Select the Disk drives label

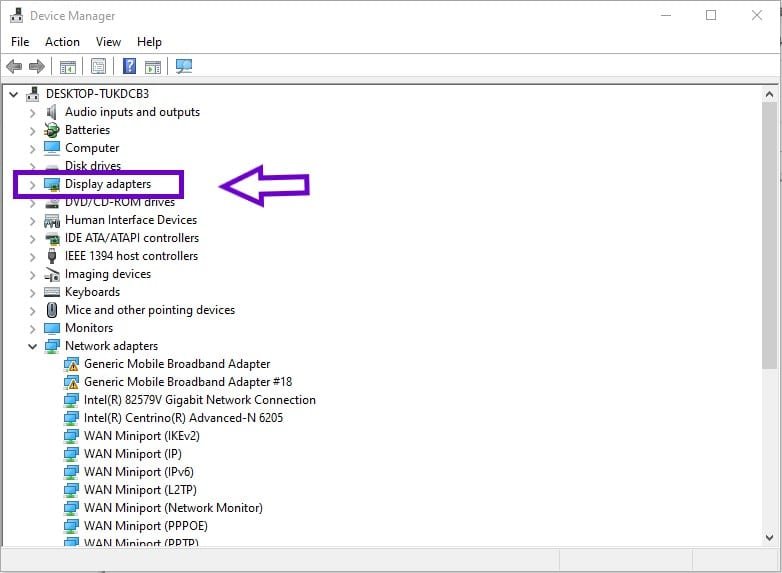[93, 166]
